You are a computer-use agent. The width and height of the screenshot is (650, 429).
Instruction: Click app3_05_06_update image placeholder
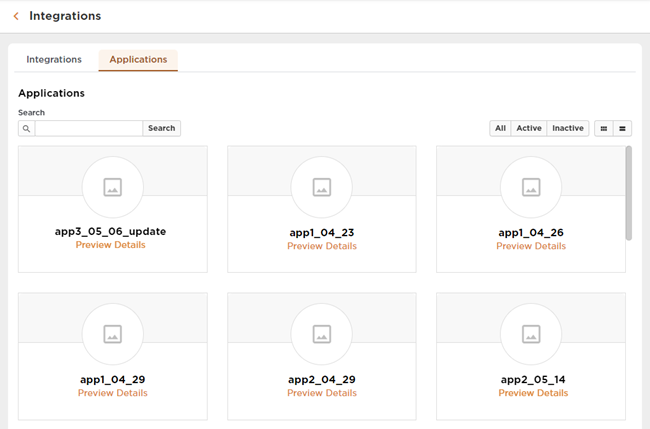(113, 187)
